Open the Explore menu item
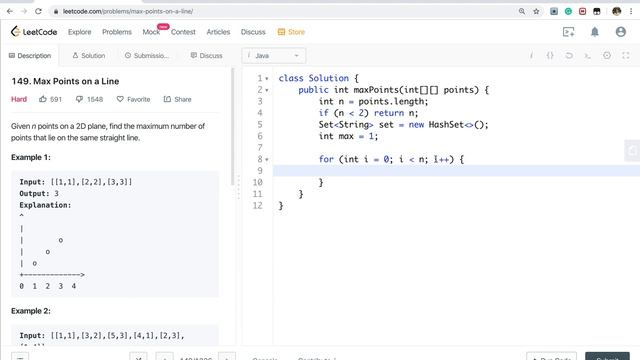 click(x=80, y=32)
